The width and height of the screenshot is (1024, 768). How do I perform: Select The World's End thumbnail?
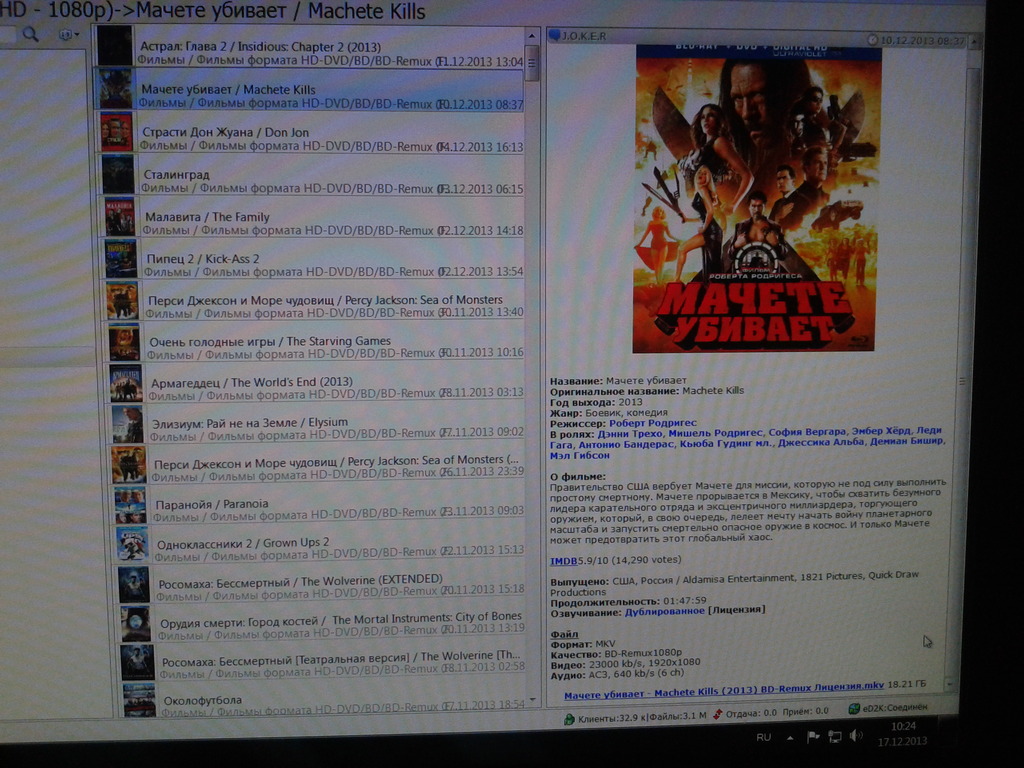pyautogui.click(x=126, y=383)
